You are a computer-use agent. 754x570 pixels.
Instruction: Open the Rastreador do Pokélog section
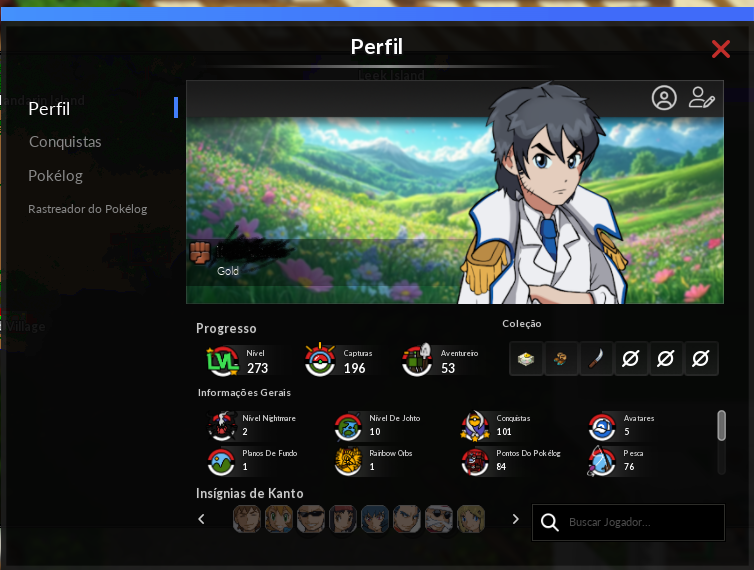click(x=88, y=209)
